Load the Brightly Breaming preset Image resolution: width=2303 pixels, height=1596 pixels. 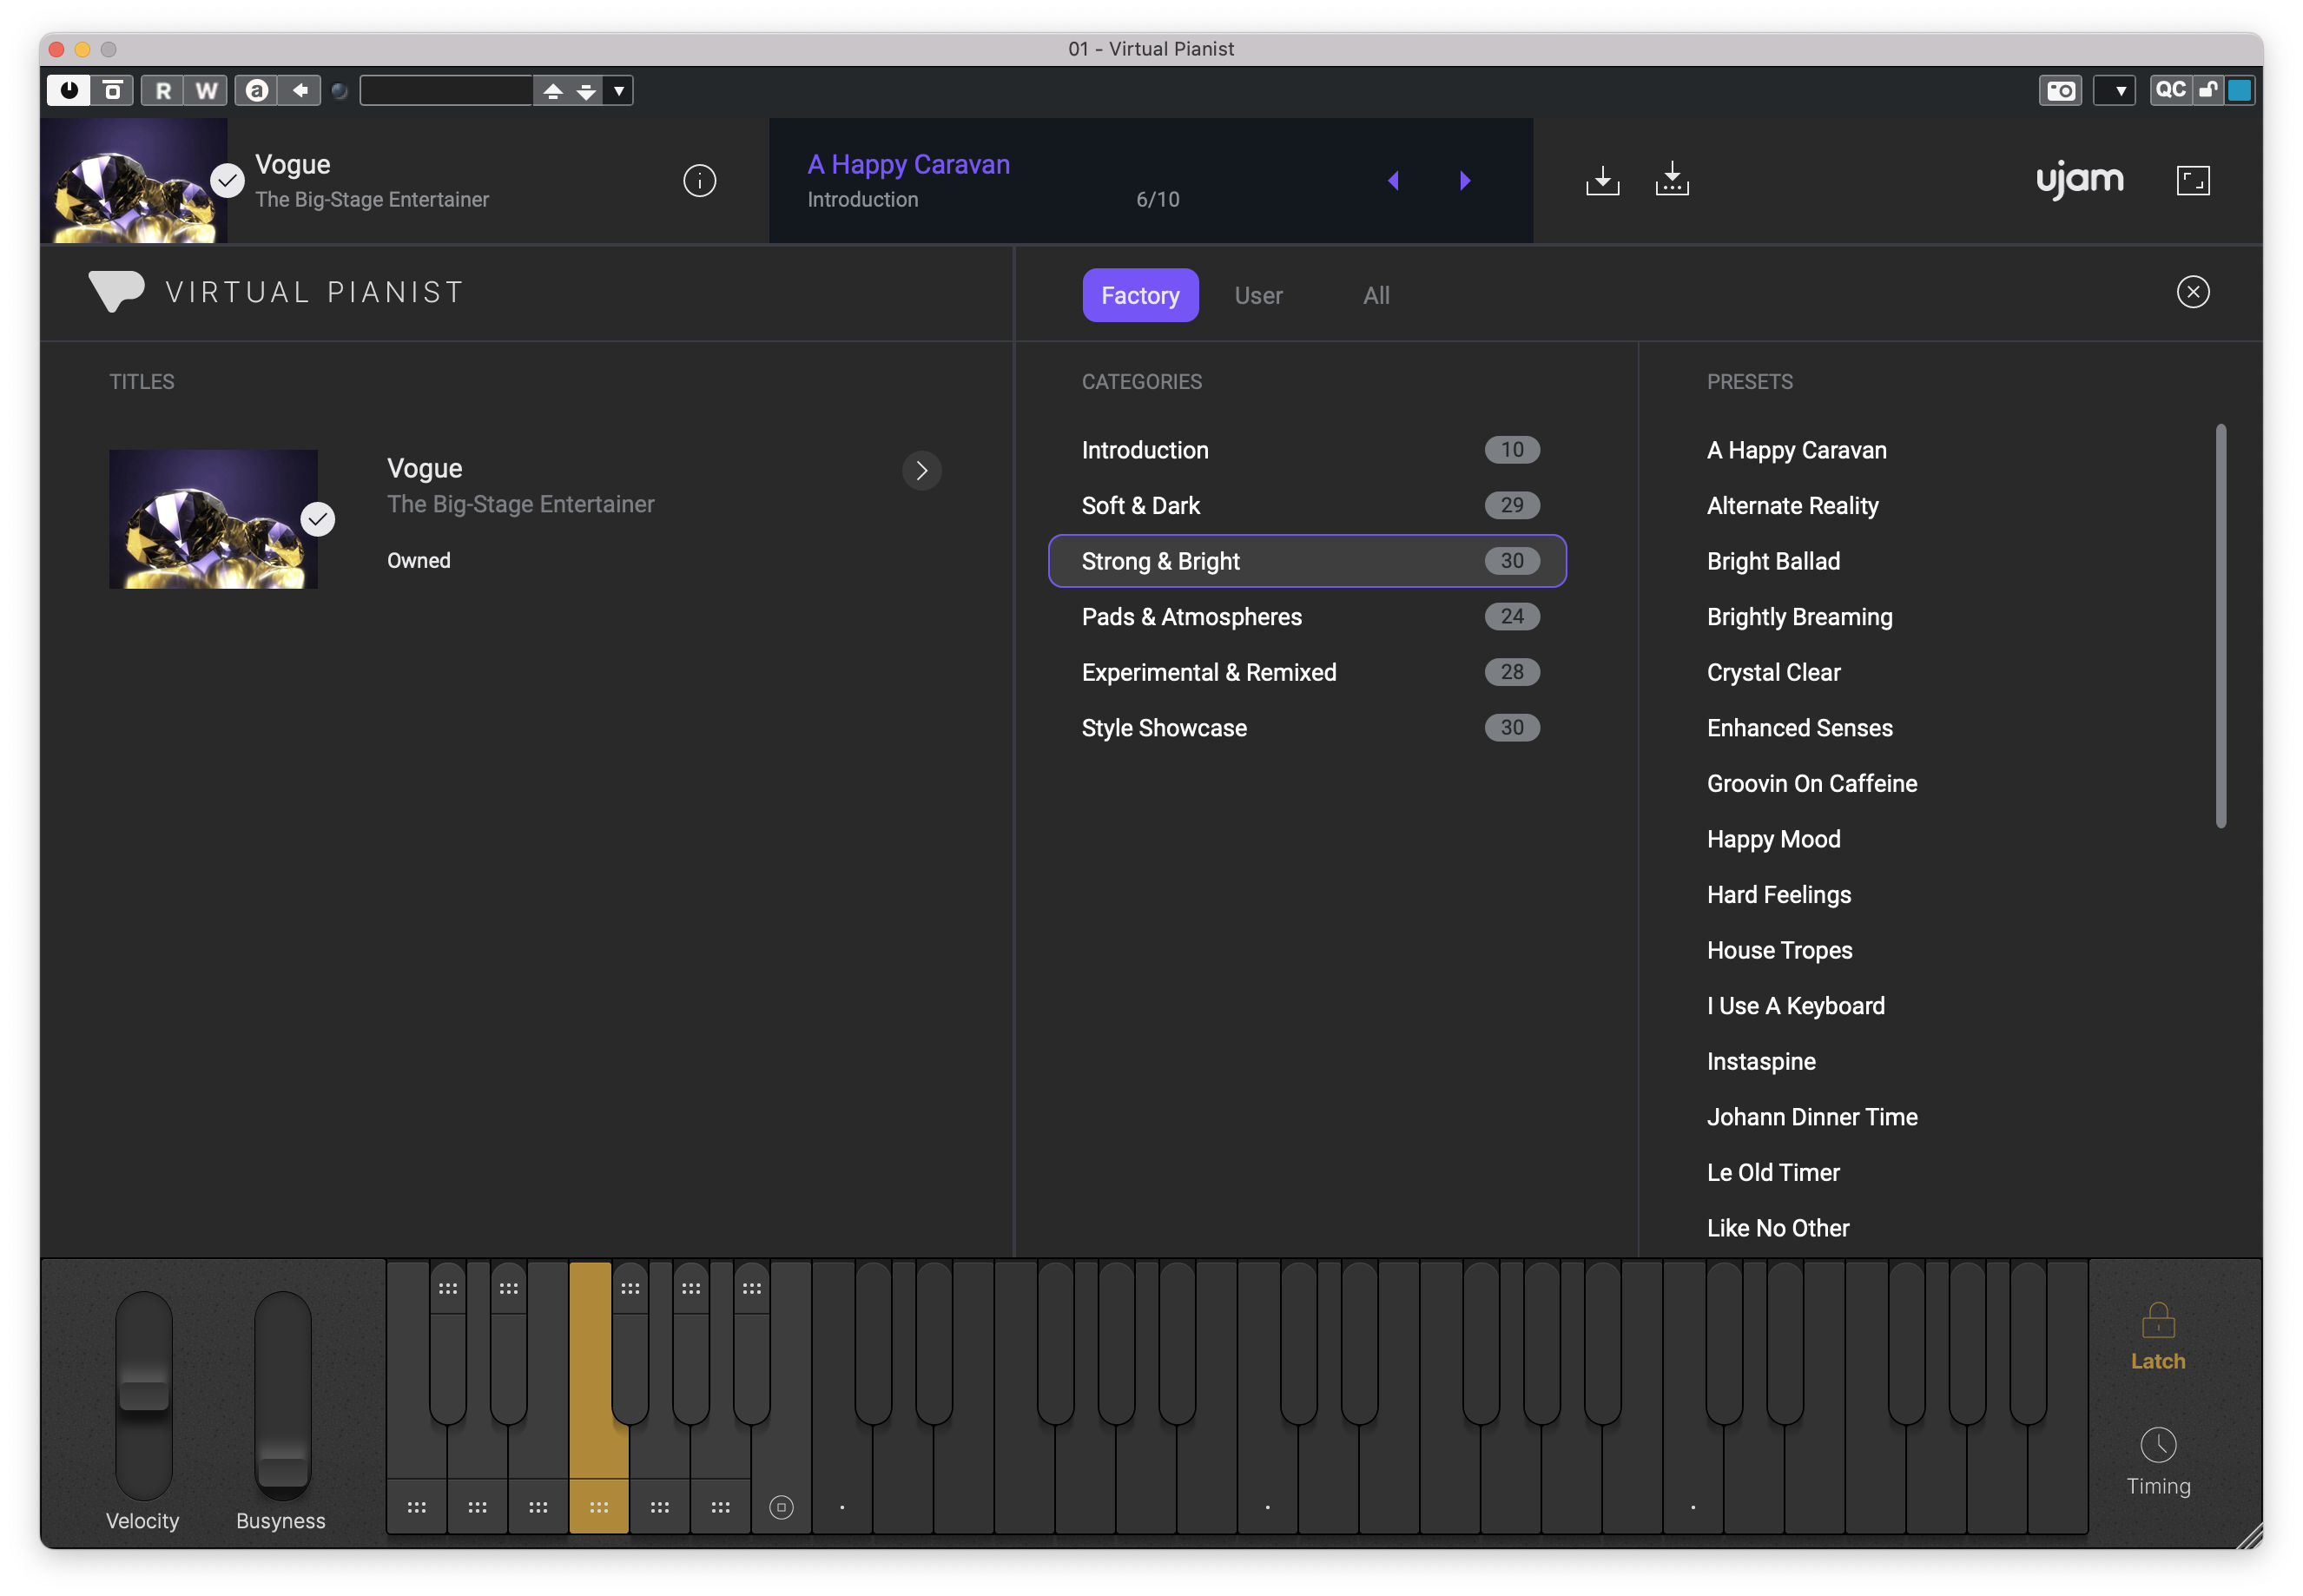pyautogui.click(x=1799, y=617)
